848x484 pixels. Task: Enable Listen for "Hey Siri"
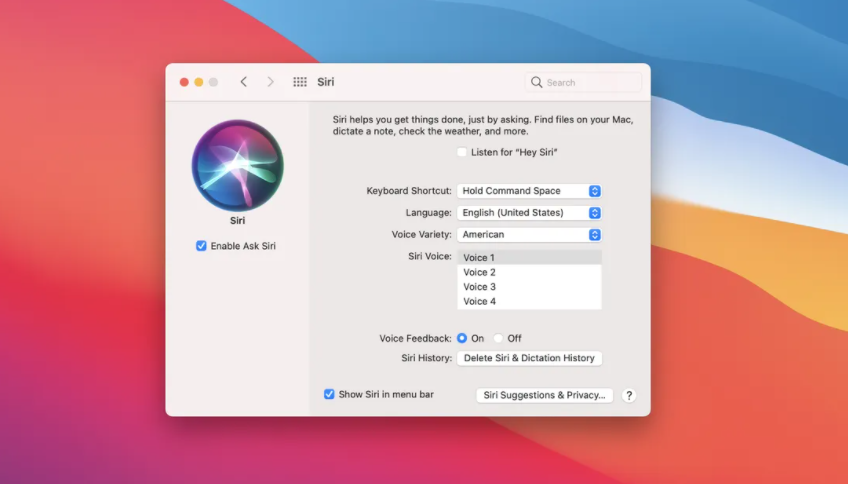[461, 153]
